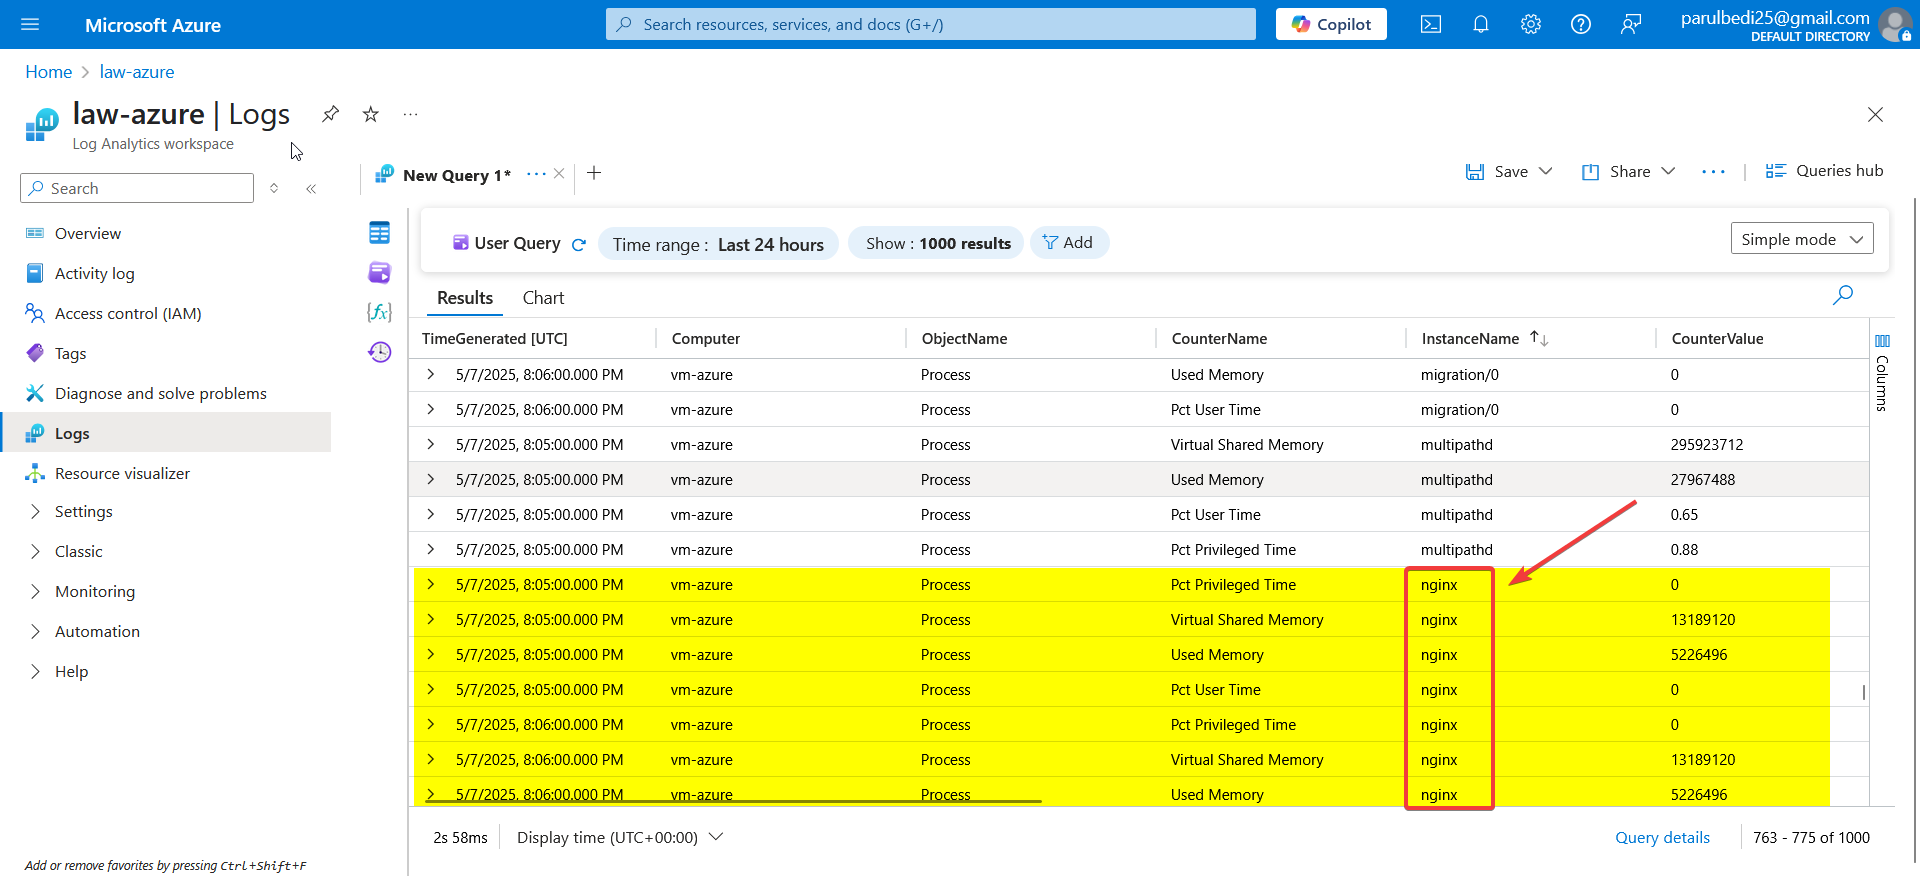Open portal settings gear
This screenshot has height=876, width=1920.
point(1531,24)
